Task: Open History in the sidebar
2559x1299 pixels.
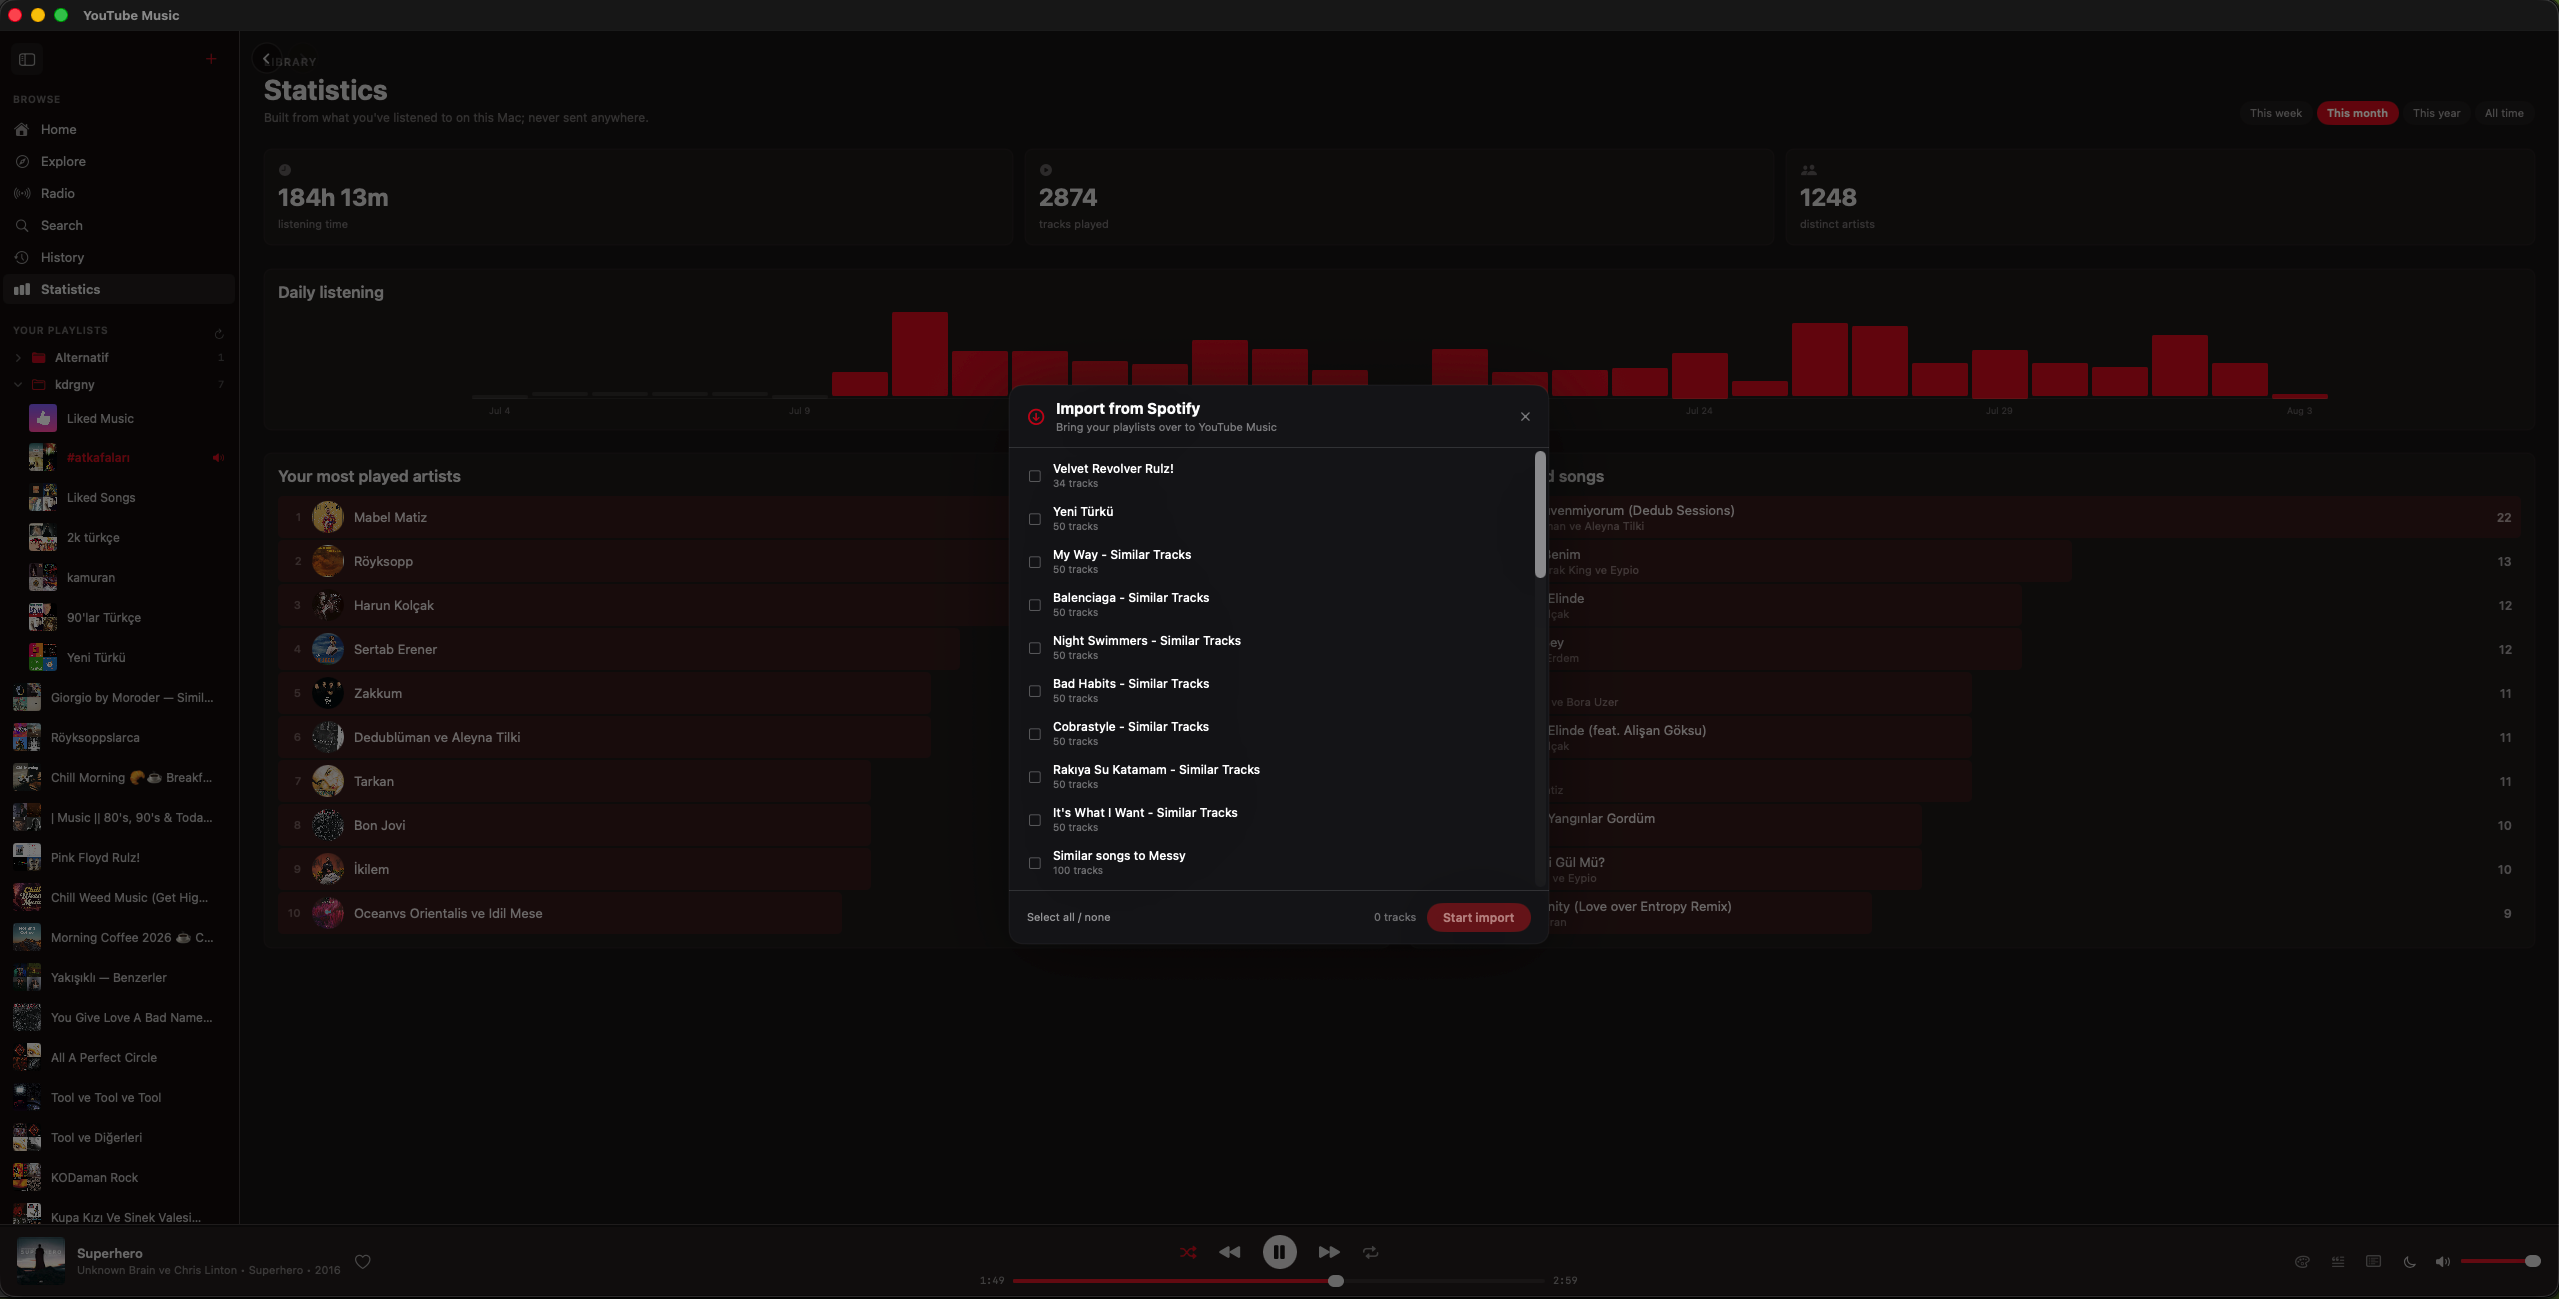Action: tap(119, 257)
